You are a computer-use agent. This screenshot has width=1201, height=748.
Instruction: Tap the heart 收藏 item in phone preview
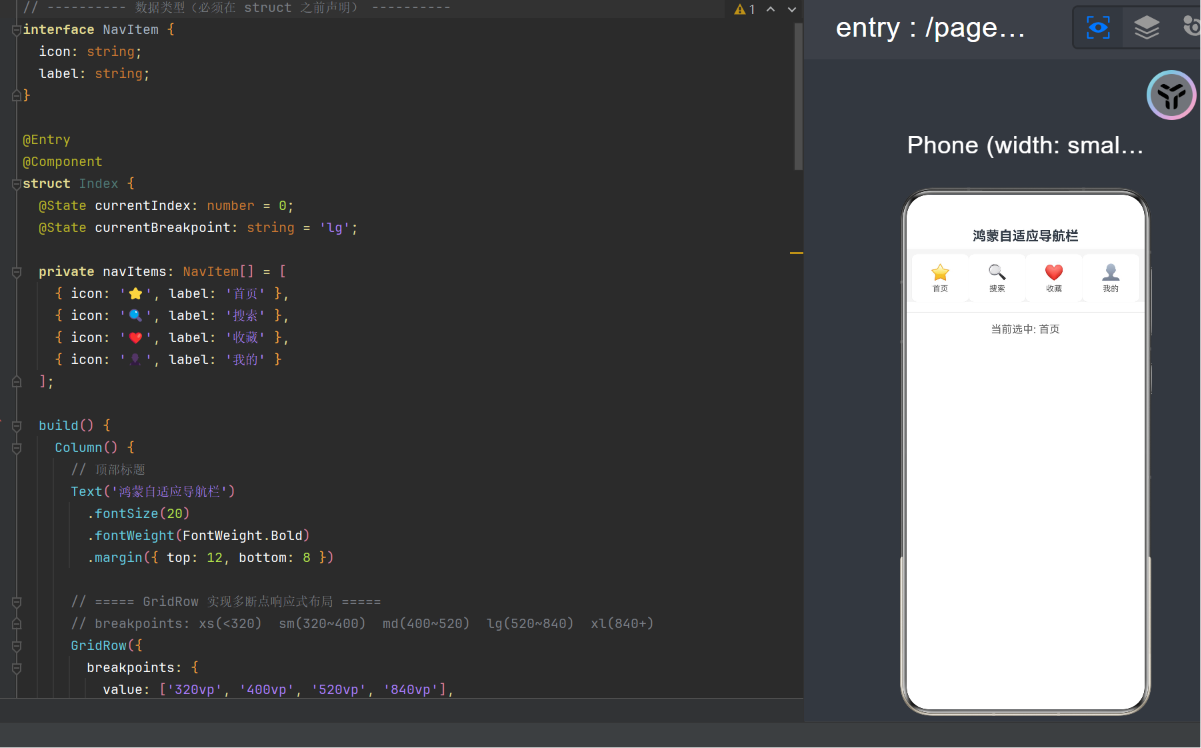(x=1054, y=278)
